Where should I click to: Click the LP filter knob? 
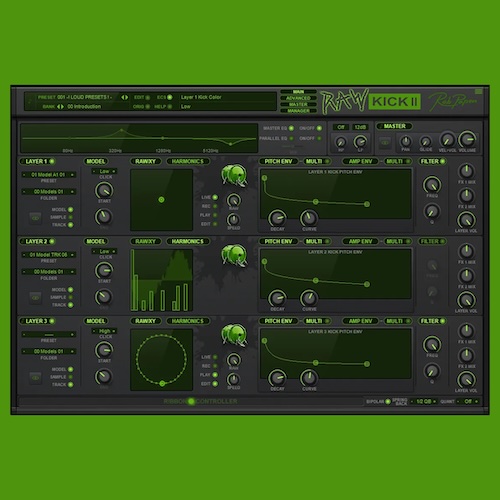click(x=360, y=142)
